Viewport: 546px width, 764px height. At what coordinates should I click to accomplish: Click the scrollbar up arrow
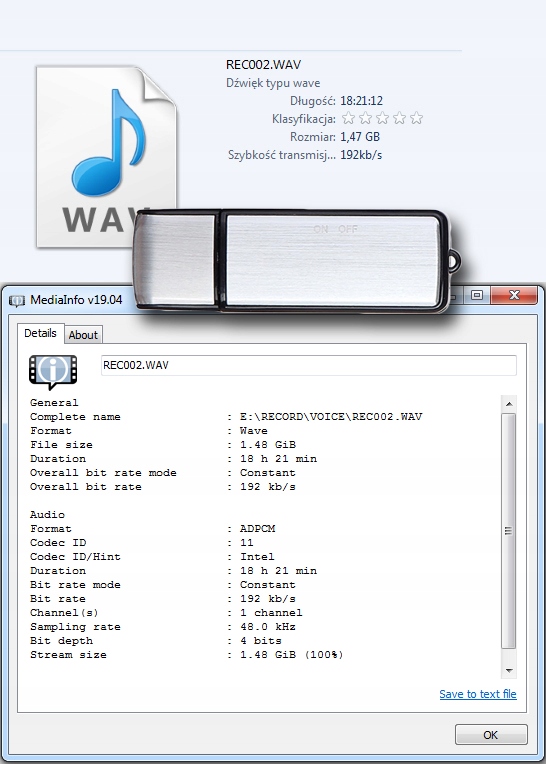(x=508, y=404)
